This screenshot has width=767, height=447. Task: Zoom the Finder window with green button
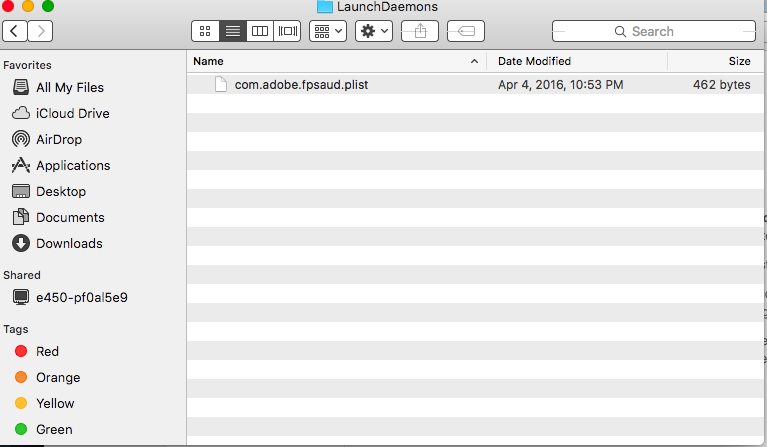point(47,6)
